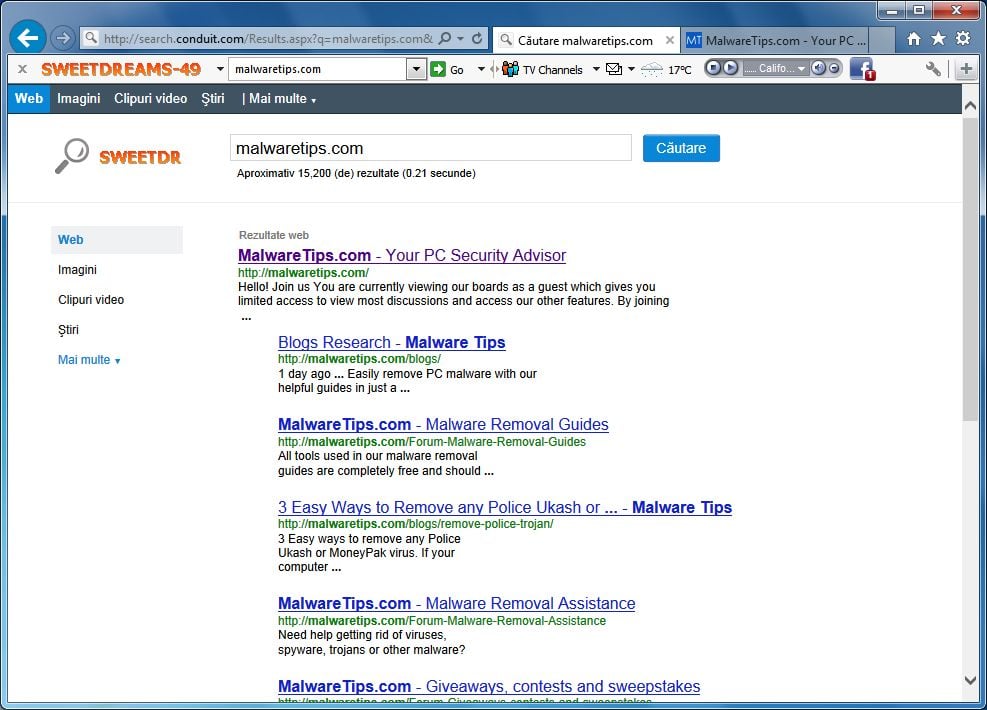Click the weather cloud icon

click(x=651, y=69)
